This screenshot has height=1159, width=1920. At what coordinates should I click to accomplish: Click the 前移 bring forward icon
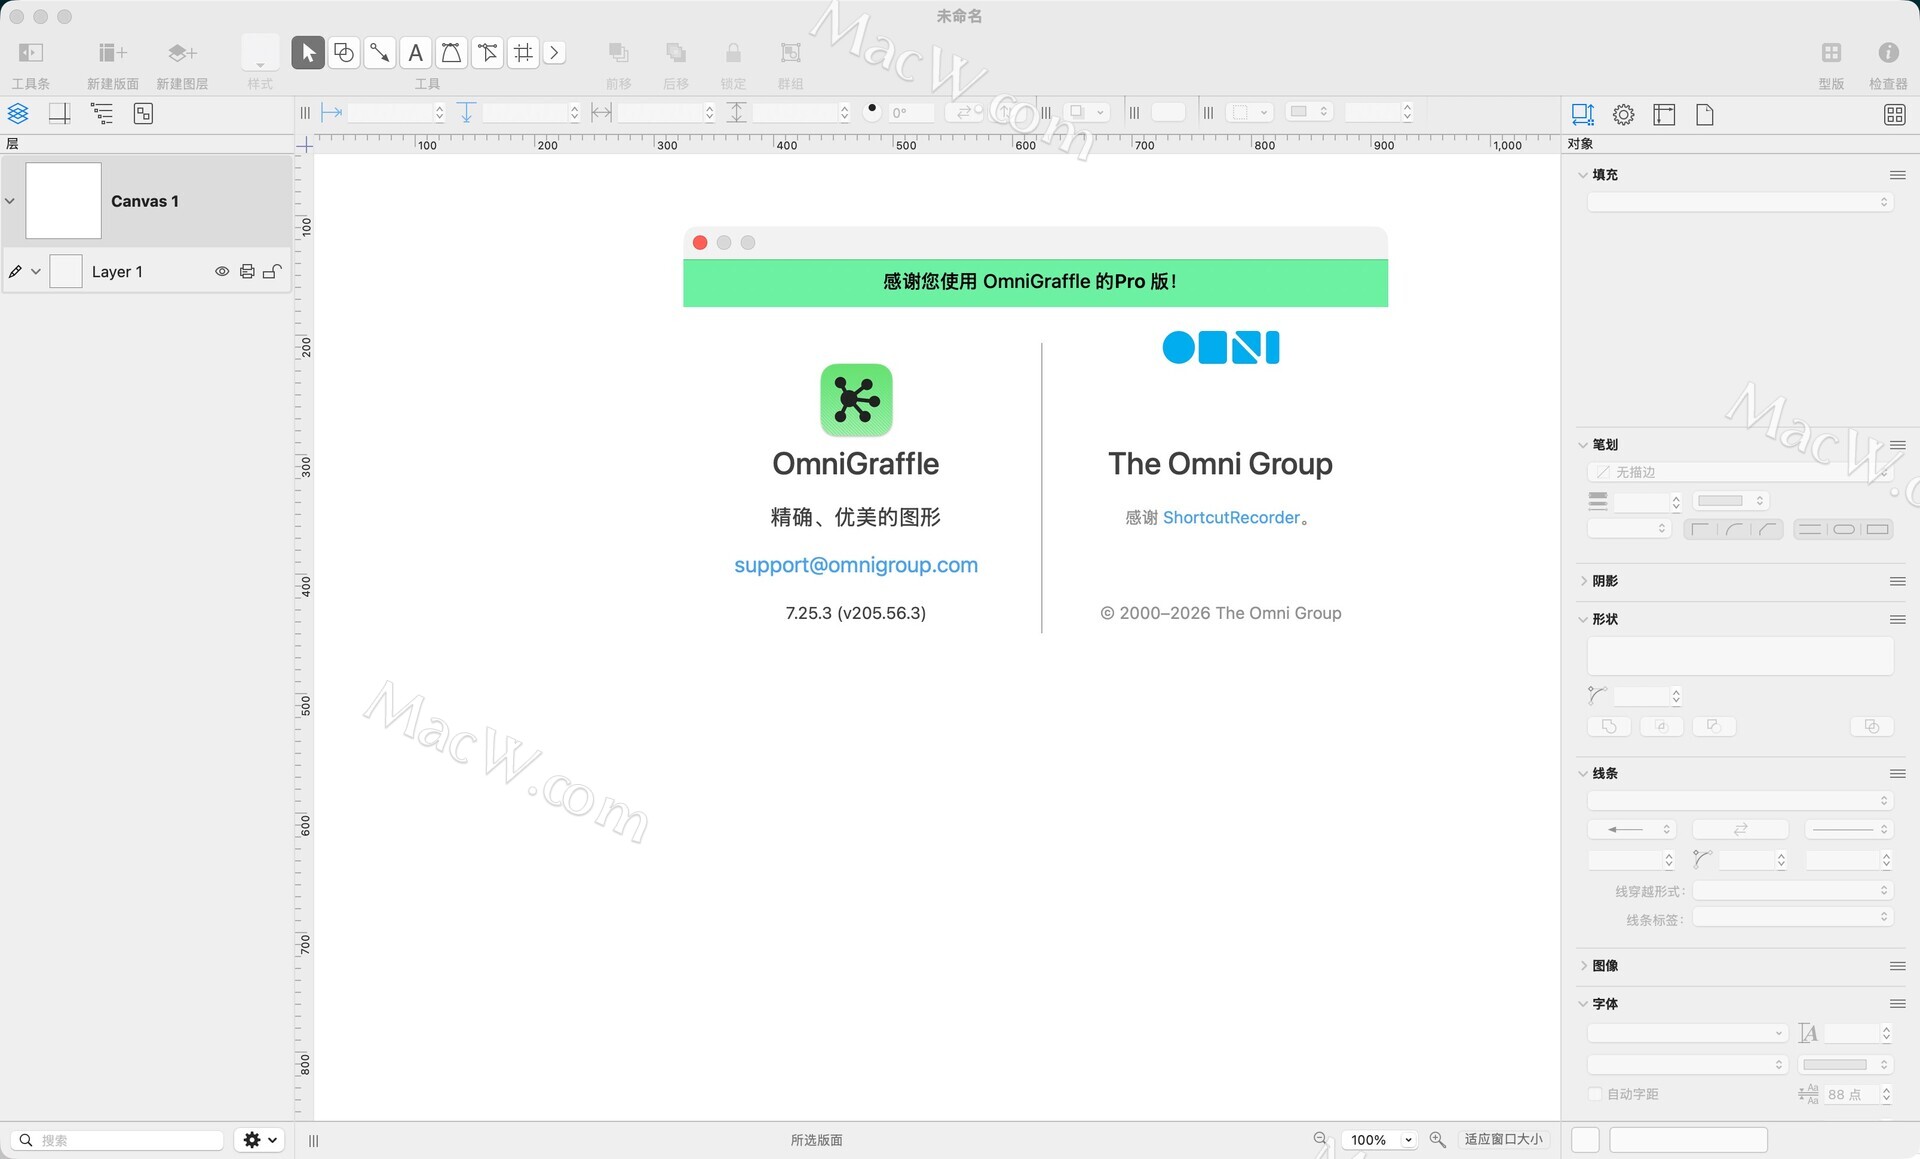(619, 53)
